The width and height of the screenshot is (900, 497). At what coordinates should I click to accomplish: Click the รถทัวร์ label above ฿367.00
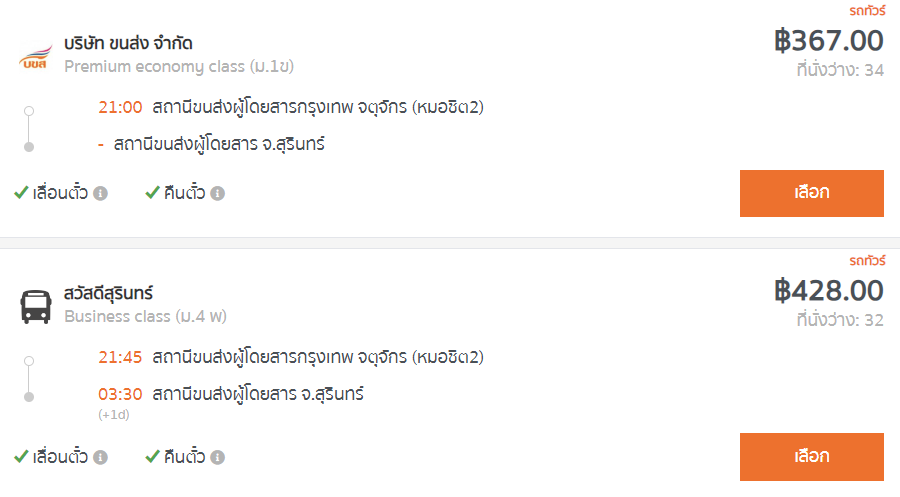point(867,10)
